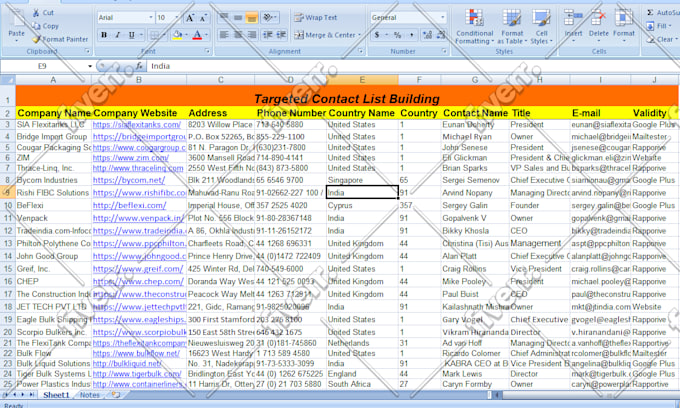Click the Decrease Indent icon

click(268, 35)
